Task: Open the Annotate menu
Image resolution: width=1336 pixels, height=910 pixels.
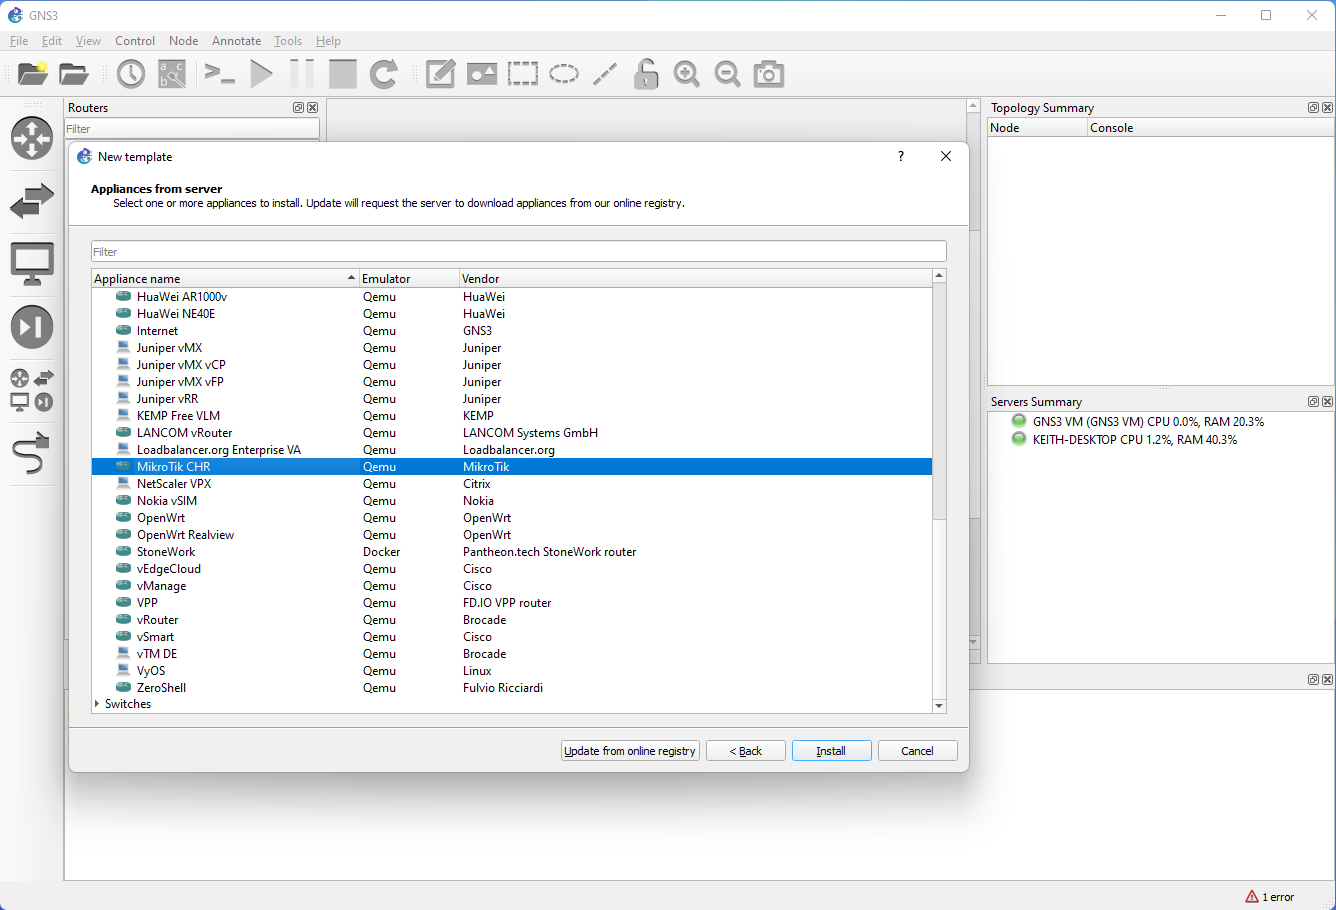Action: pyautogui.click(x=236, y=41)
